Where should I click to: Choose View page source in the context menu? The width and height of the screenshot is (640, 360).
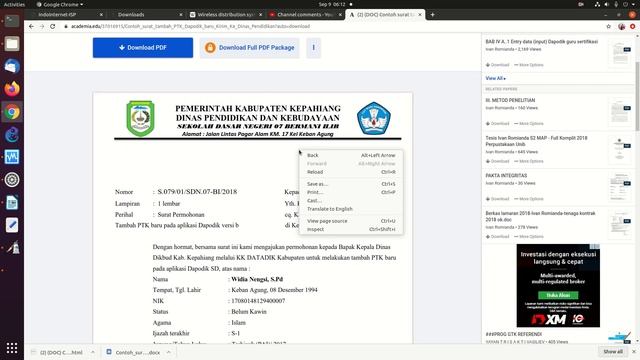pyautogui.click(x=351, y=221)
